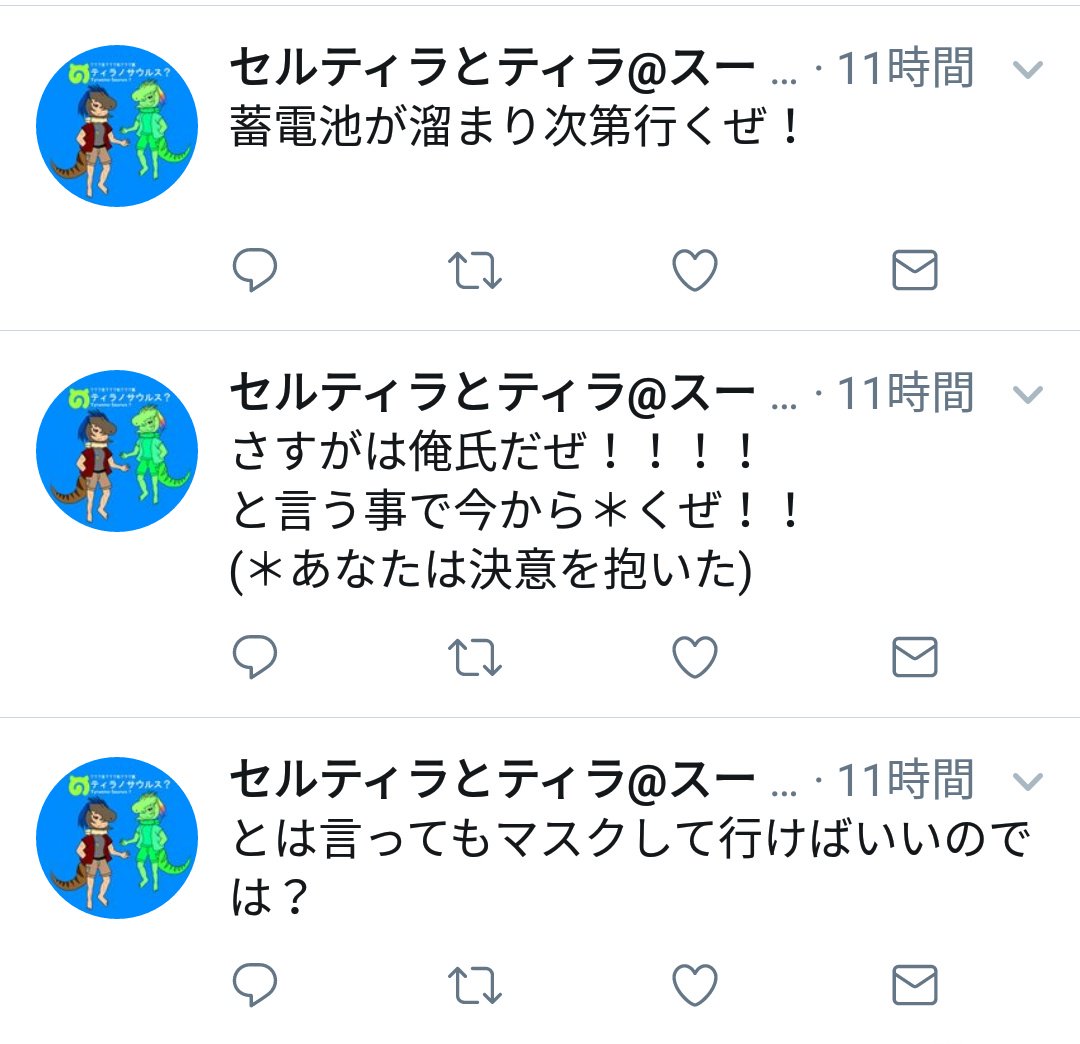Image resolution: width=1080 pixels, height=1044 pixels.
Task: Reply to the マスクして行けば tweet
Action: (x=255, y=984)
